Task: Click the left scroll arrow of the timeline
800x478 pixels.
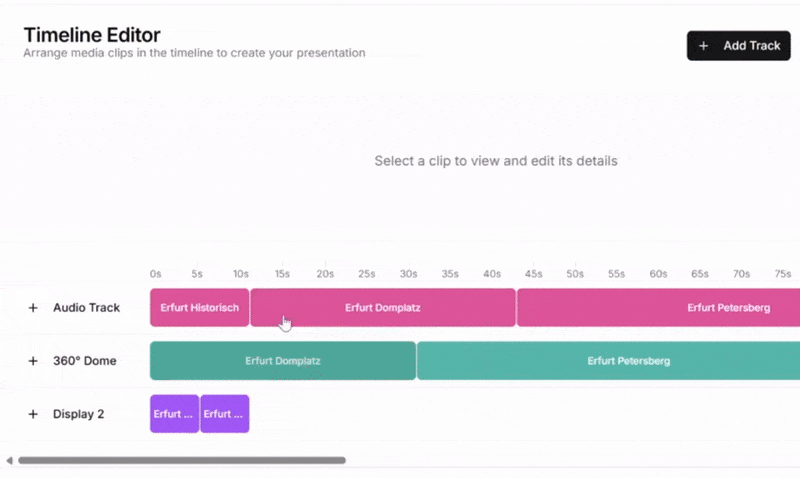Action: [9, 461]
